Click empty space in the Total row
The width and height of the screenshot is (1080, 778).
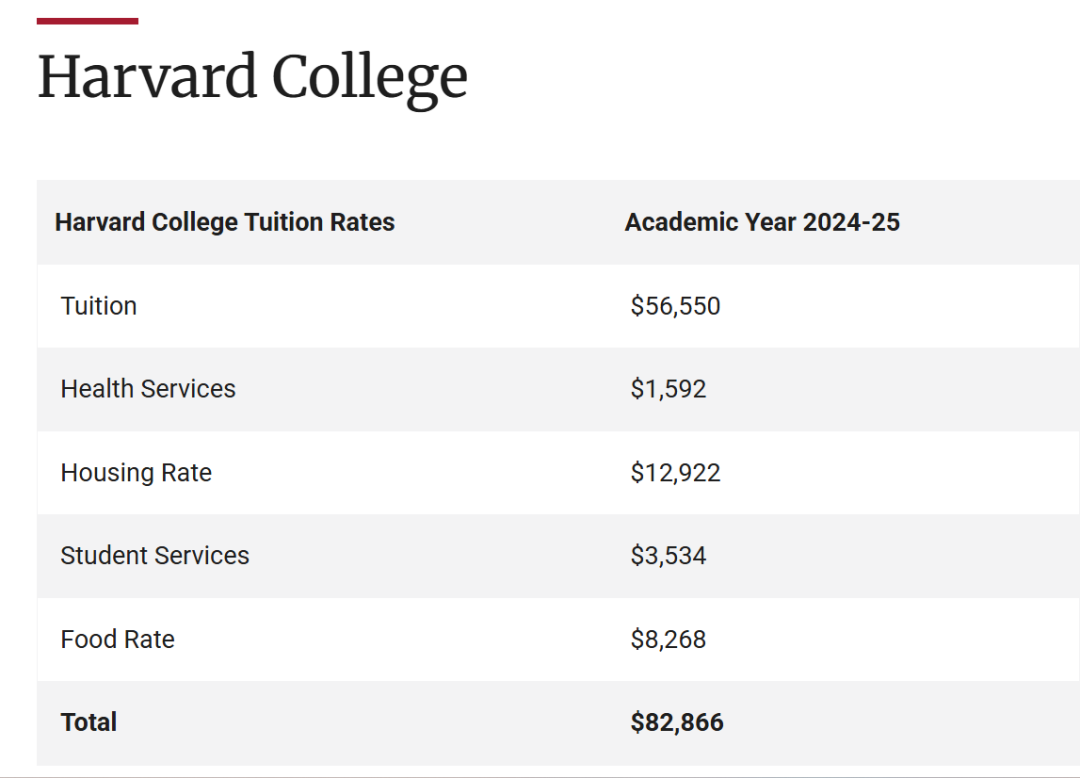[x=895, y=722]
